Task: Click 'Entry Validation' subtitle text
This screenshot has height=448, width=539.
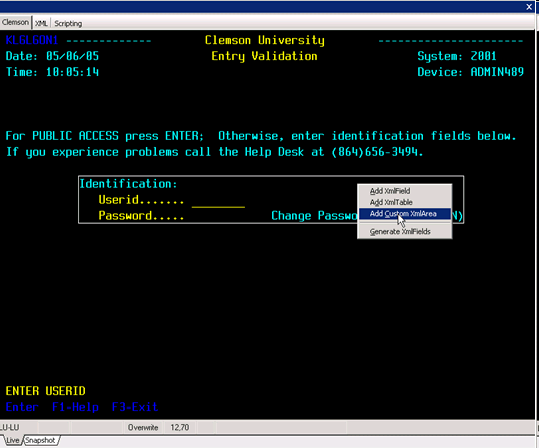Action: pyautogui.click(x=264, y=56)
